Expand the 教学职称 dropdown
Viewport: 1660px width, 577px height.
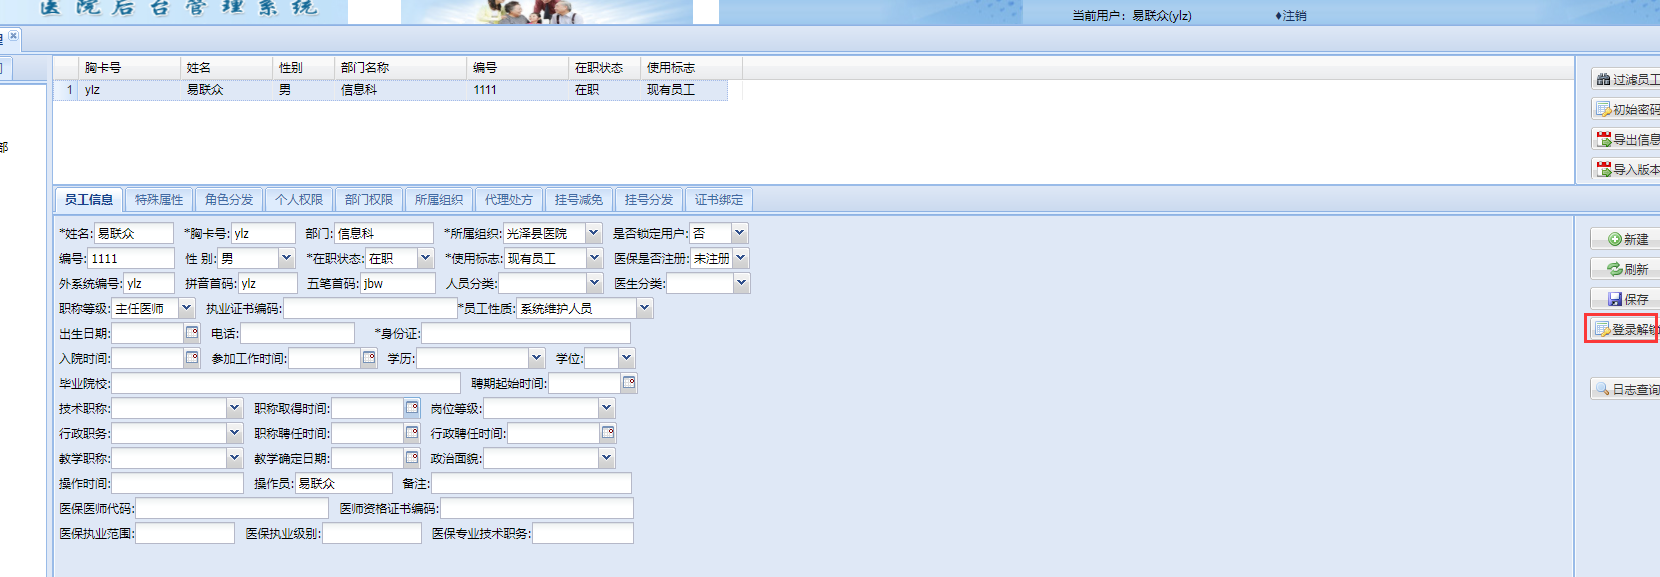coord(234,458)
